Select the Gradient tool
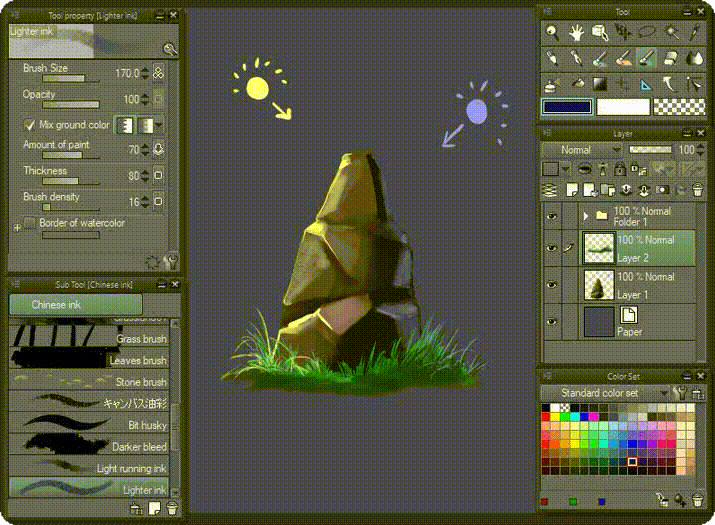This screenshot has height=525, width=715. tap(600, 84)
